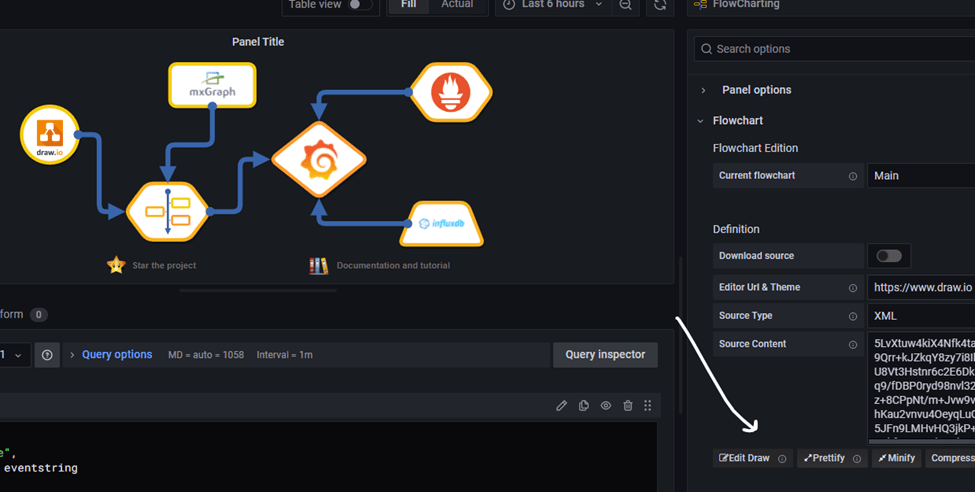Viewport: 975px width, 492px height.
Task: Duplicate the query using the copy icon
Action: point(584,405)
